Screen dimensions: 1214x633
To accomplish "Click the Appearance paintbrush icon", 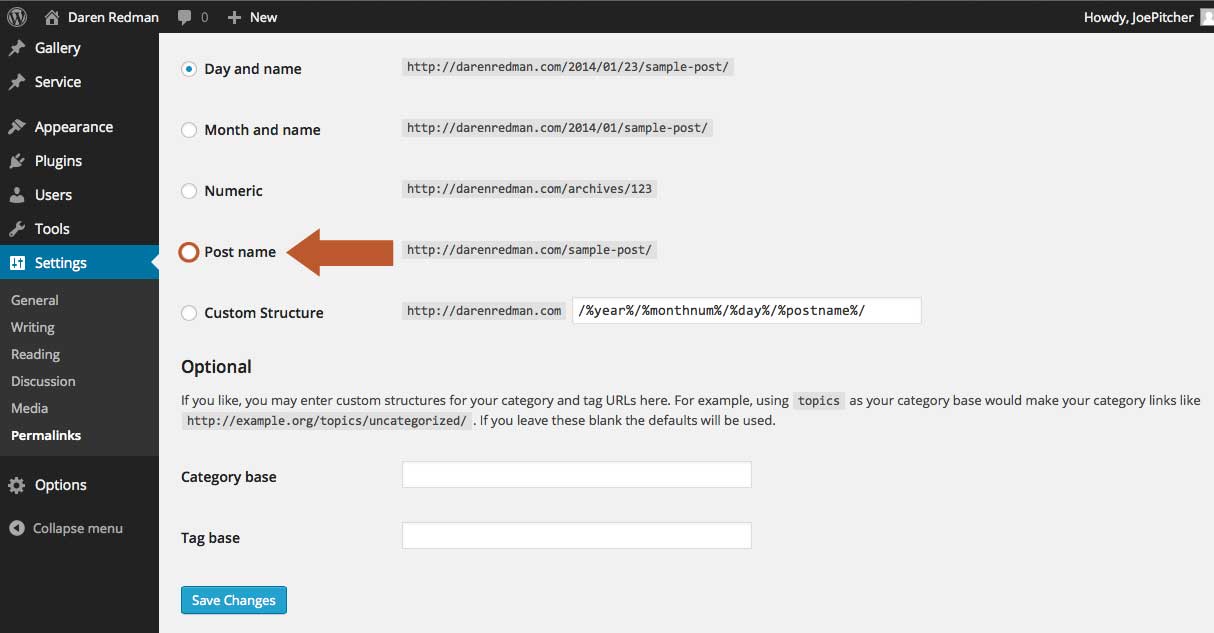I will [17, 127].
